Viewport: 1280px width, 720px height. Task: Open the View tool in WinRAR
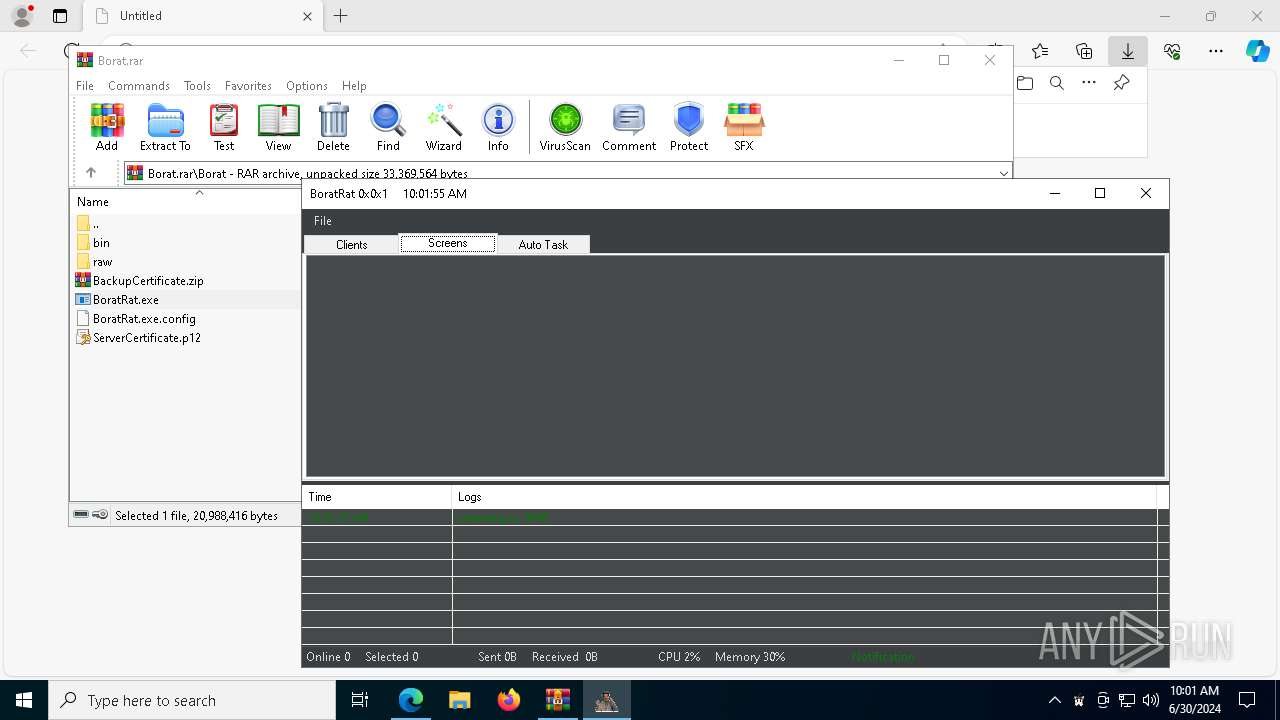coord(278,127)
